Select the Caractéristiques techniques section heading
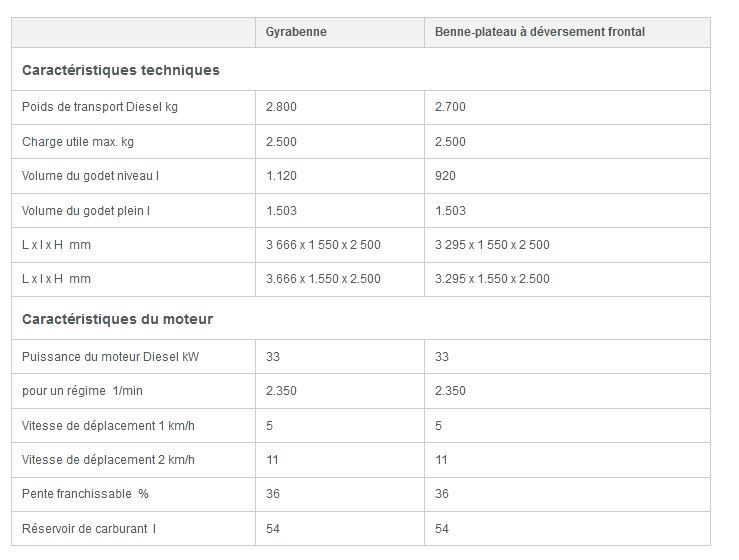739x560 pixels. pos(121,71)
